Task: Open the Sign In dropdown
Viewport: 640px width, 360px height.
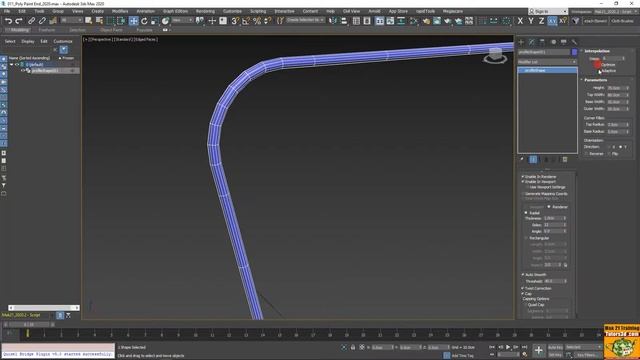Action: click(x=548, y=11)
